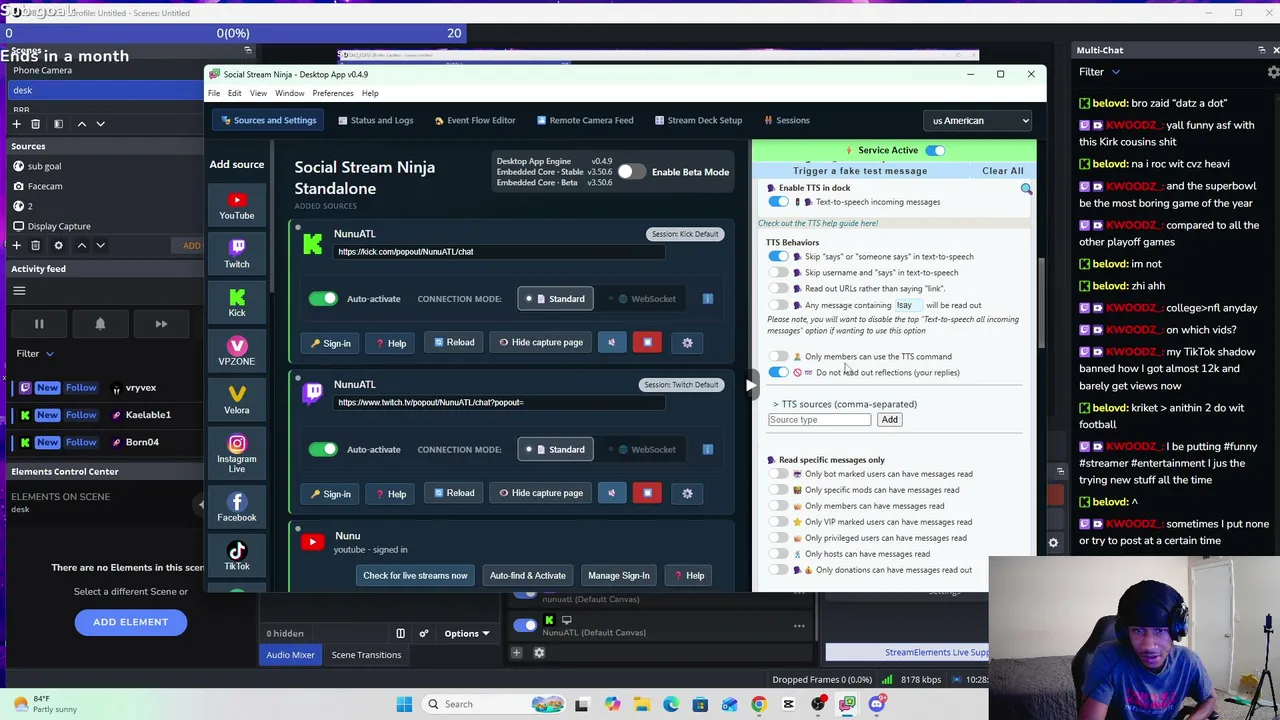Open the TTS help guide link
This screenshot has width=1280, height=720.
[818, 223]
